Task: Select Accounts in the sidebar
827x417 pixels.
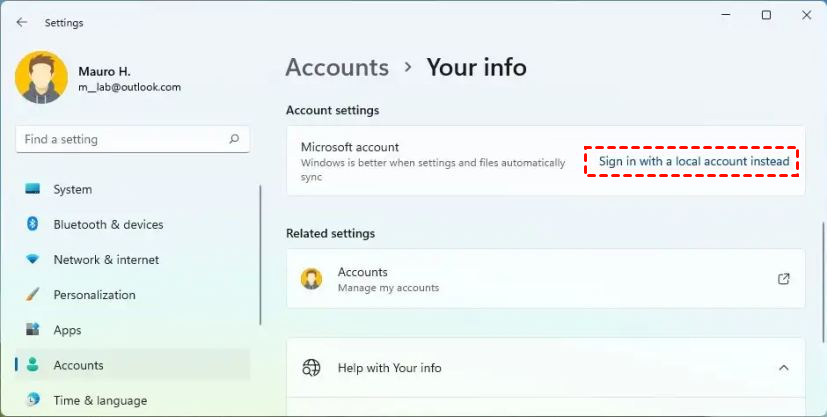Action: click(78, 365)
